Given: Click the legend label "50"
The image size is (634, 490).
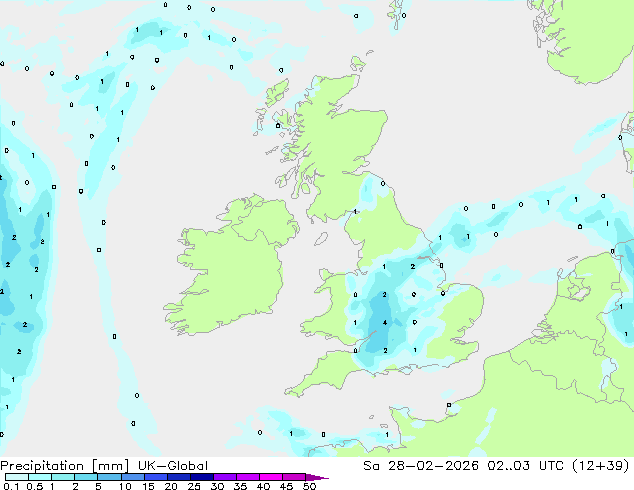Looking at the screenshot, I should coord(310,486).
